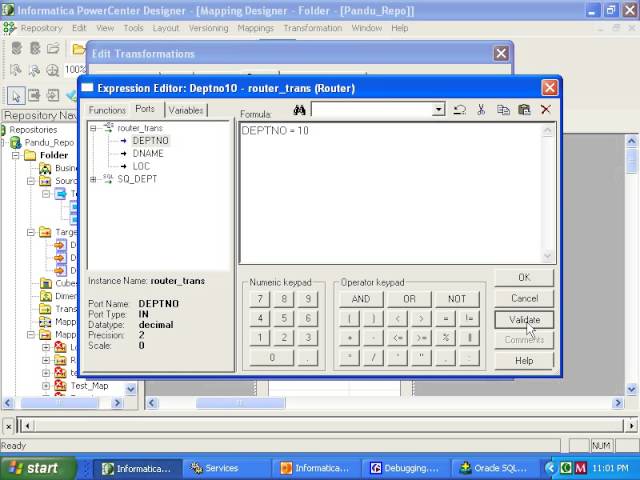Click the paste clipboard icon
640x480 pixels.
(x=524, y=110)
